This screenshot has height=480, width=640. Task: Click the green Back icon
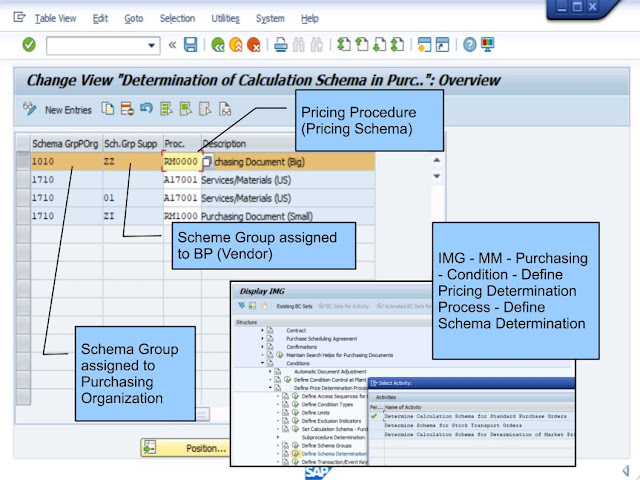coord(218,44)
